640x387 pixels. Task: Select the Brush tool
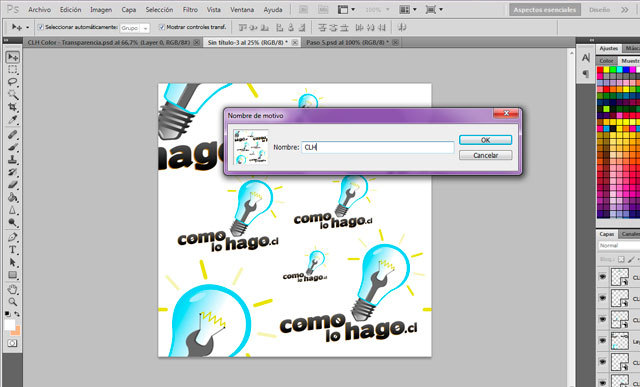[x=13, y=147]
